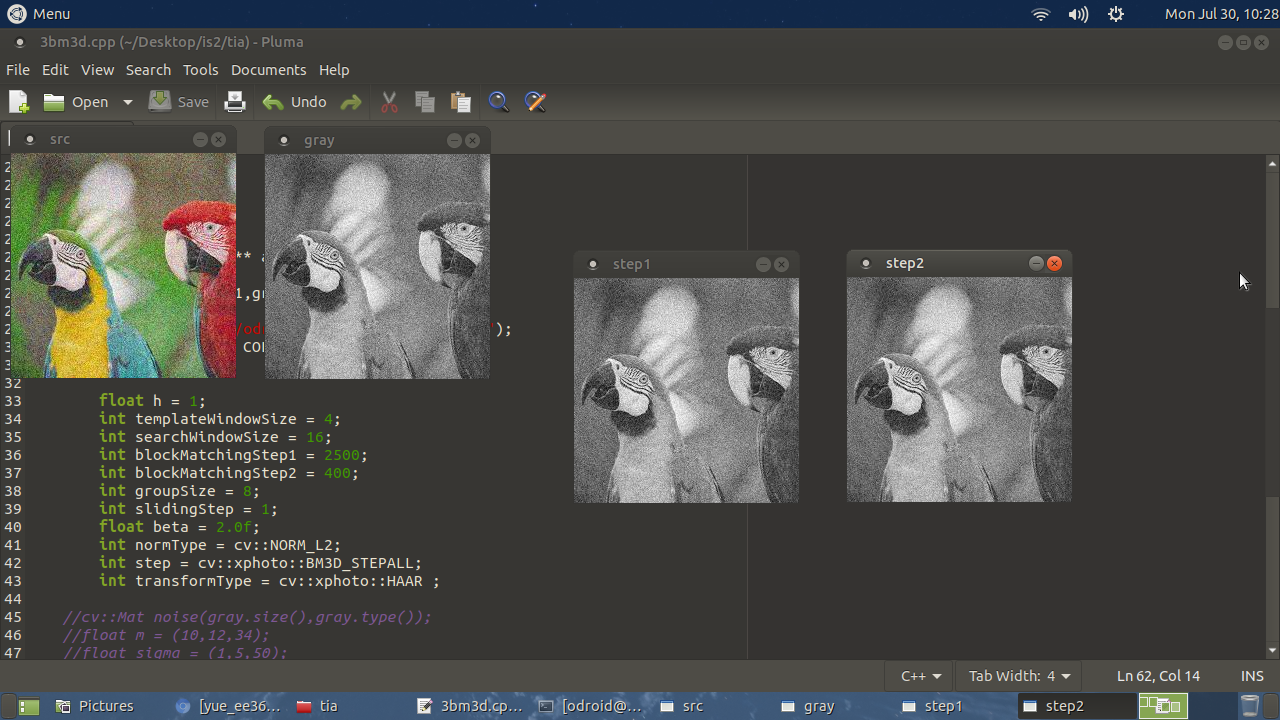Open the Edit menu
Viewport: 1280px width, 720px height.
(x=55, y=70)
